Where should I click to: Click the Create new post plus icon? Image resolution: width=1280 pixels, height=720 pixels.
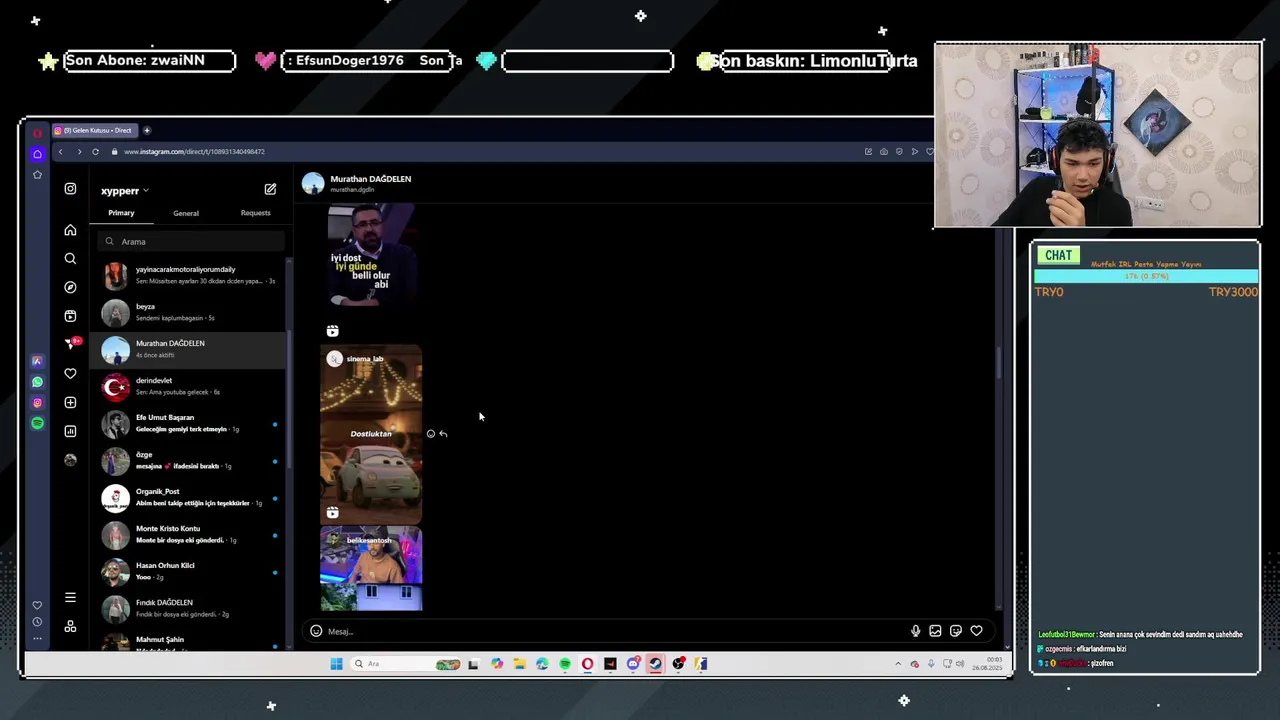[x=70, y=402]
